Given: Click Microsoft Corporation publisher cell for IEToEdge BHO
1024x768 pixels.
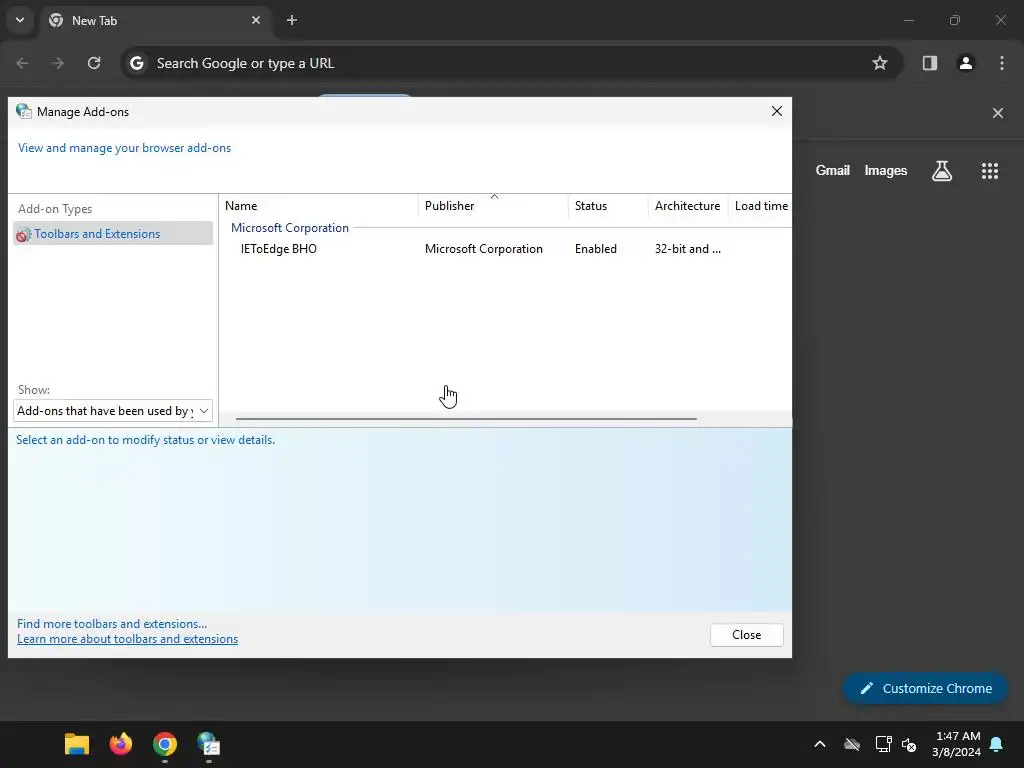Looking at the screenshot, I should click(x=483, y=249).
